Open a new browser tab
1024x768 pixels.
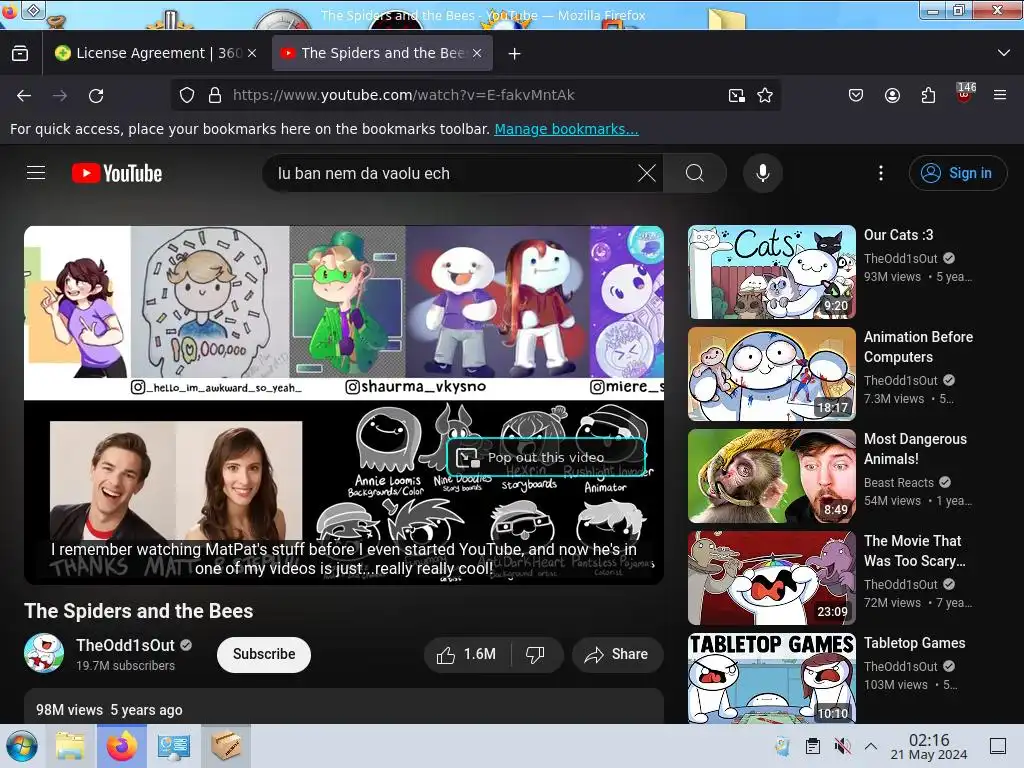click(x=515, y=54)
